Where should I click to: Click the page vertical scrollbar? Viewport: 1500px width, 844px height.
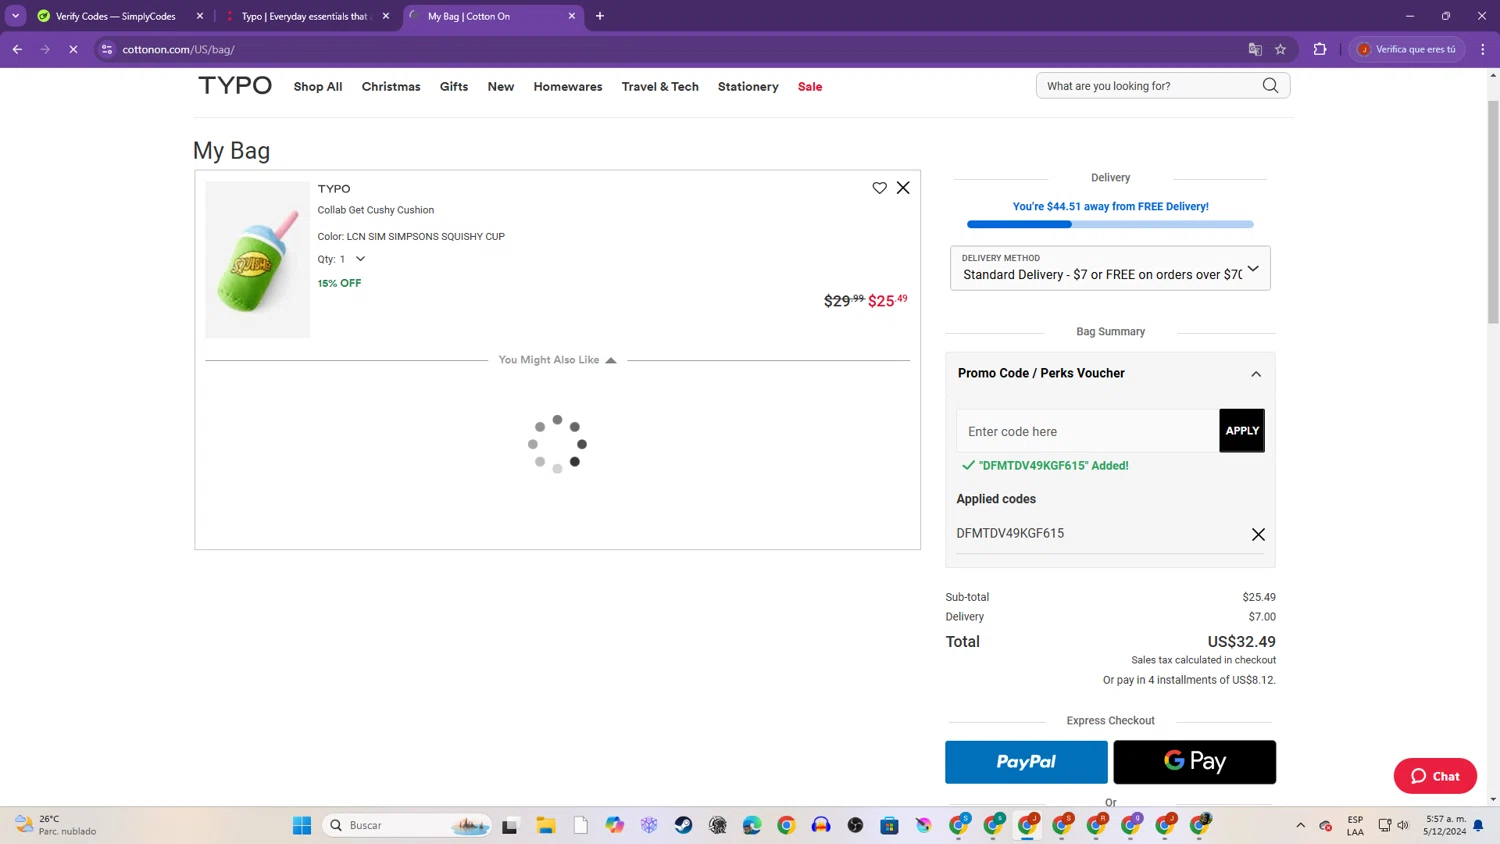[1493, 212]
